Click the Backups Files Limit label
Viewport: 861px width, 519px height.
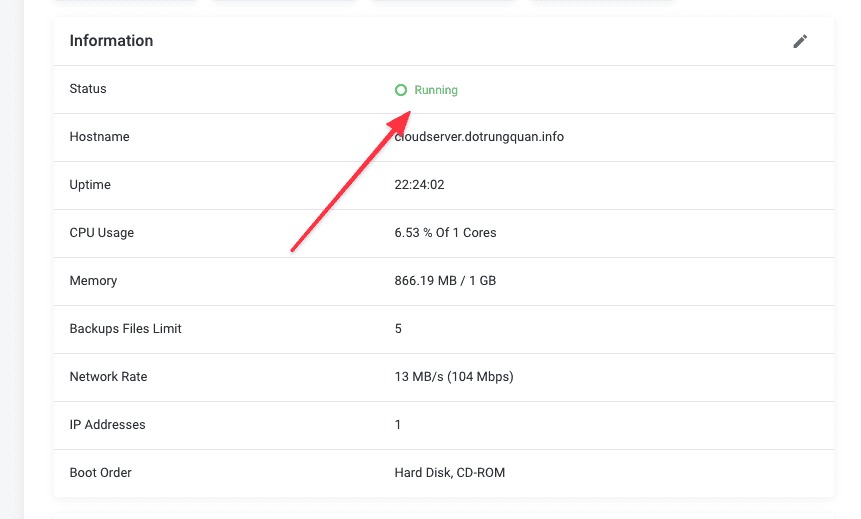coord(125,329)
